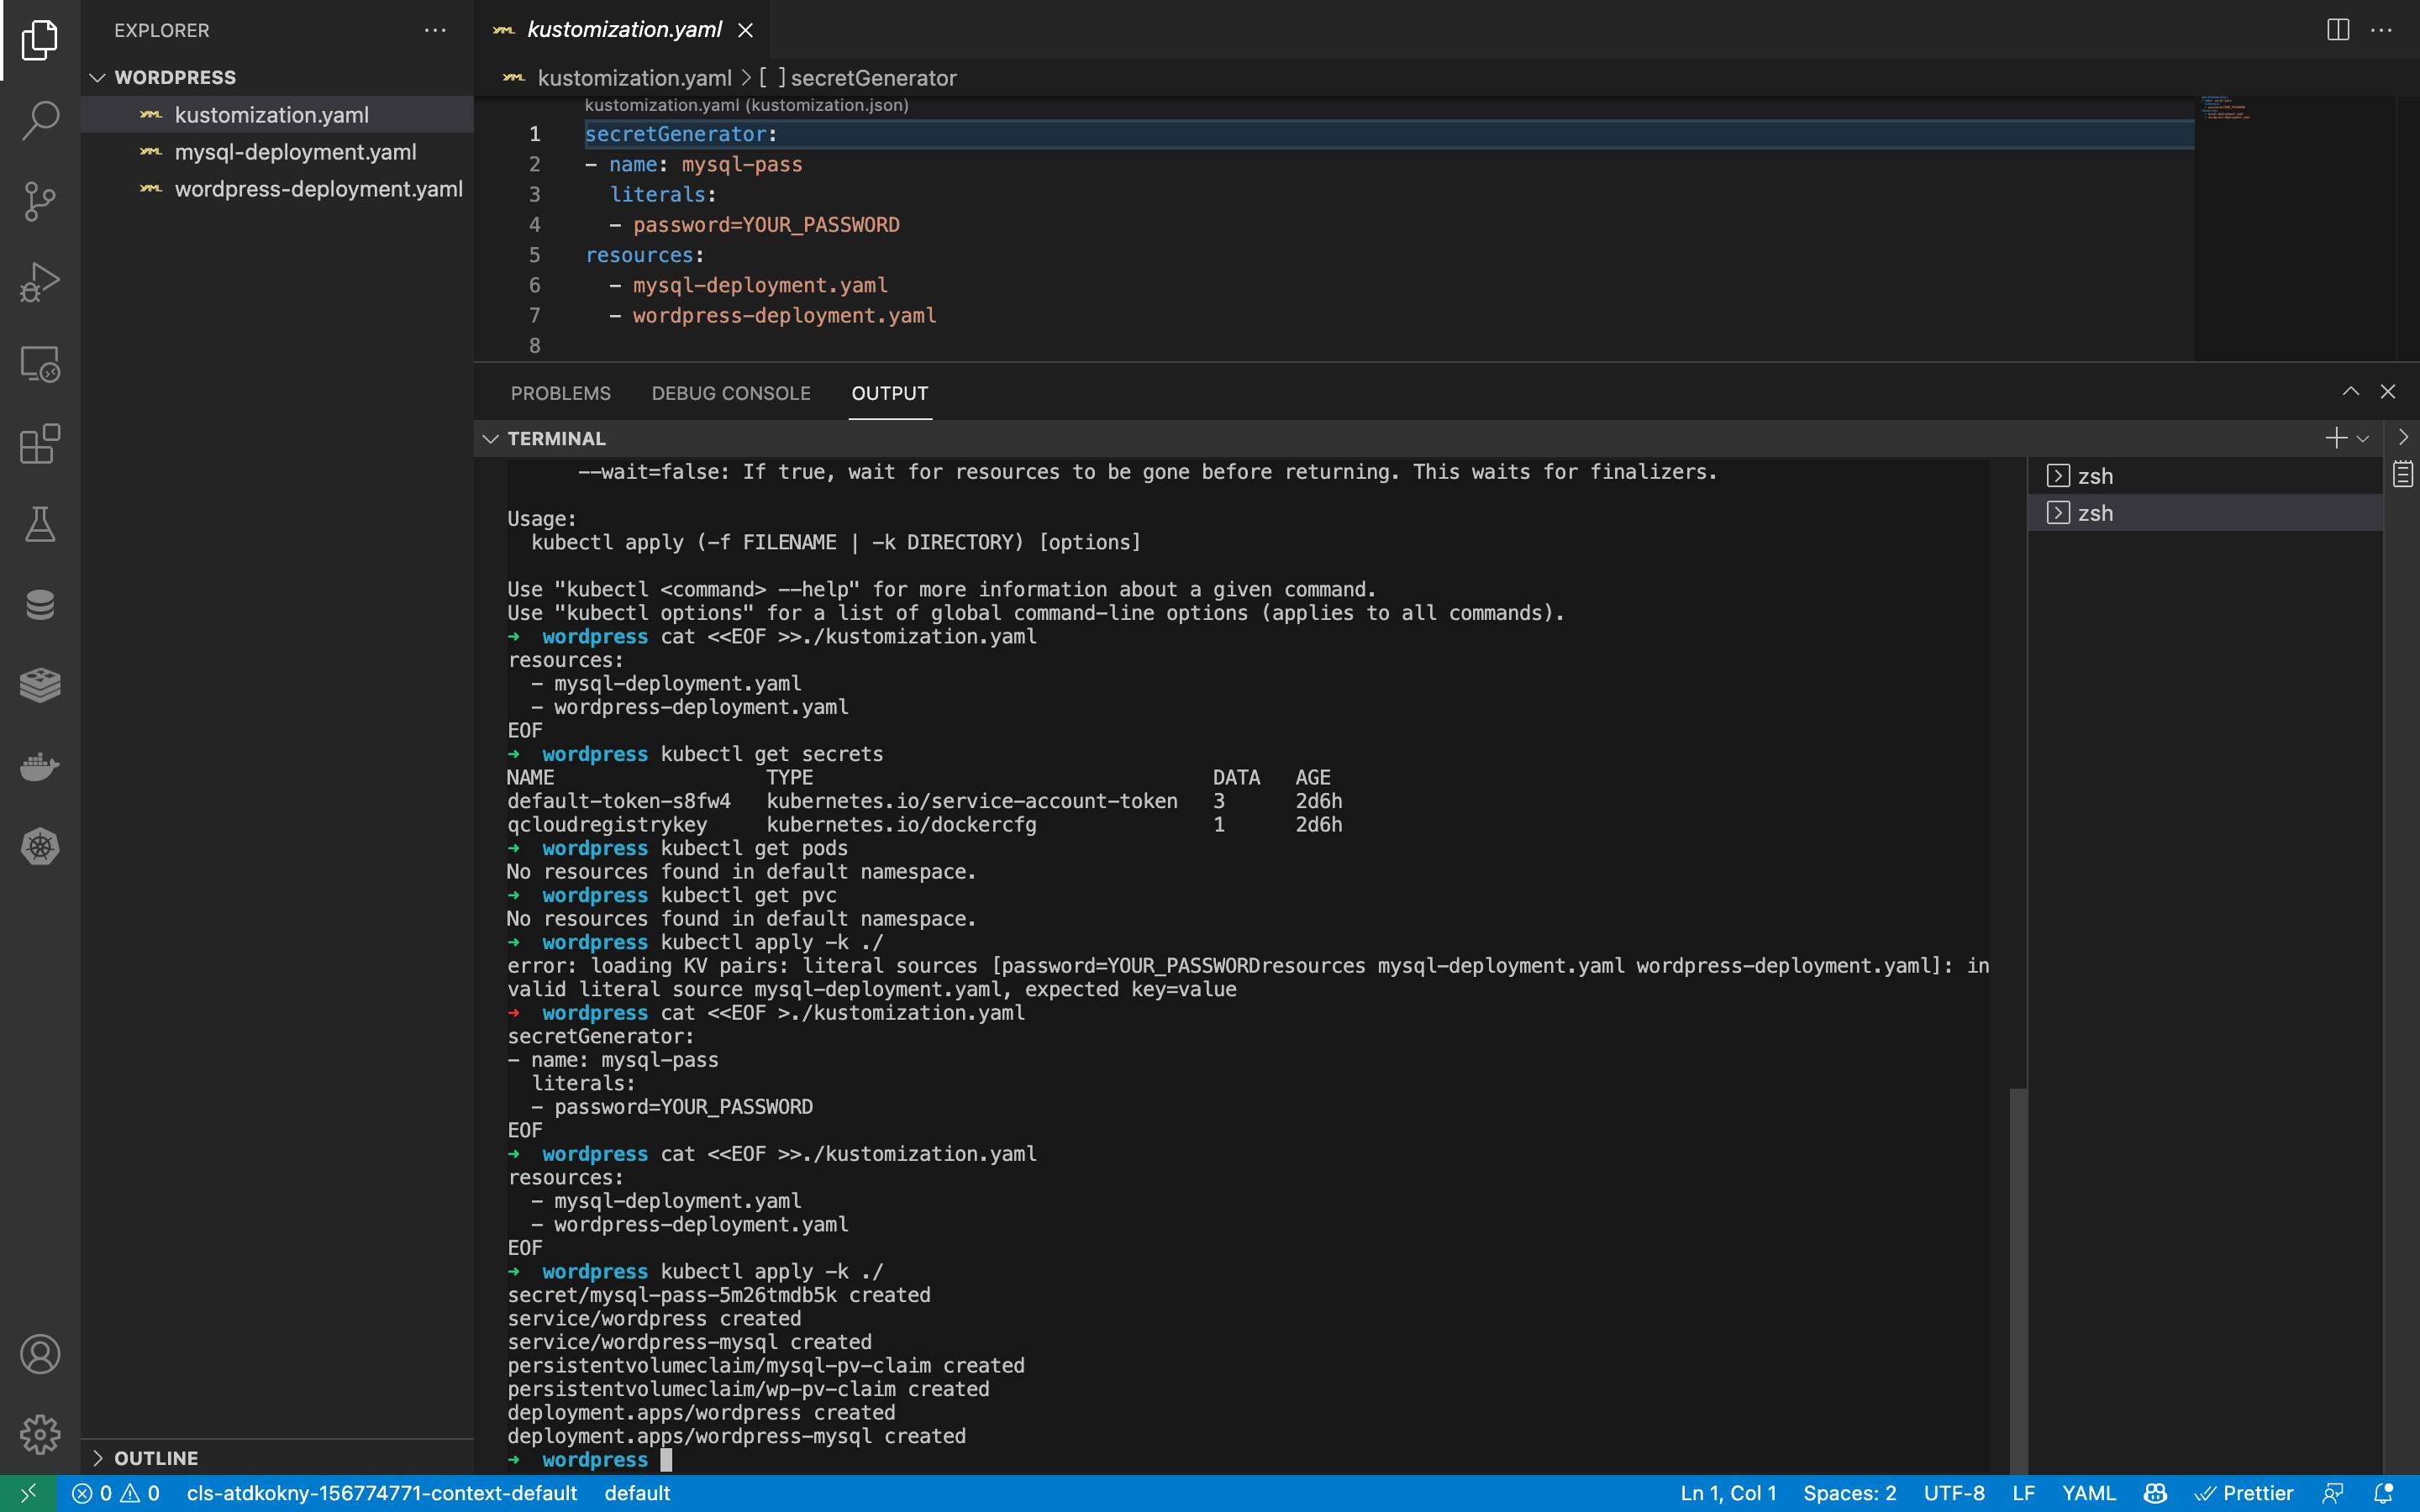This screenshot has width=2420, height=1512.
Task: Split the editor to the right
Action: tap(2337, 30)
